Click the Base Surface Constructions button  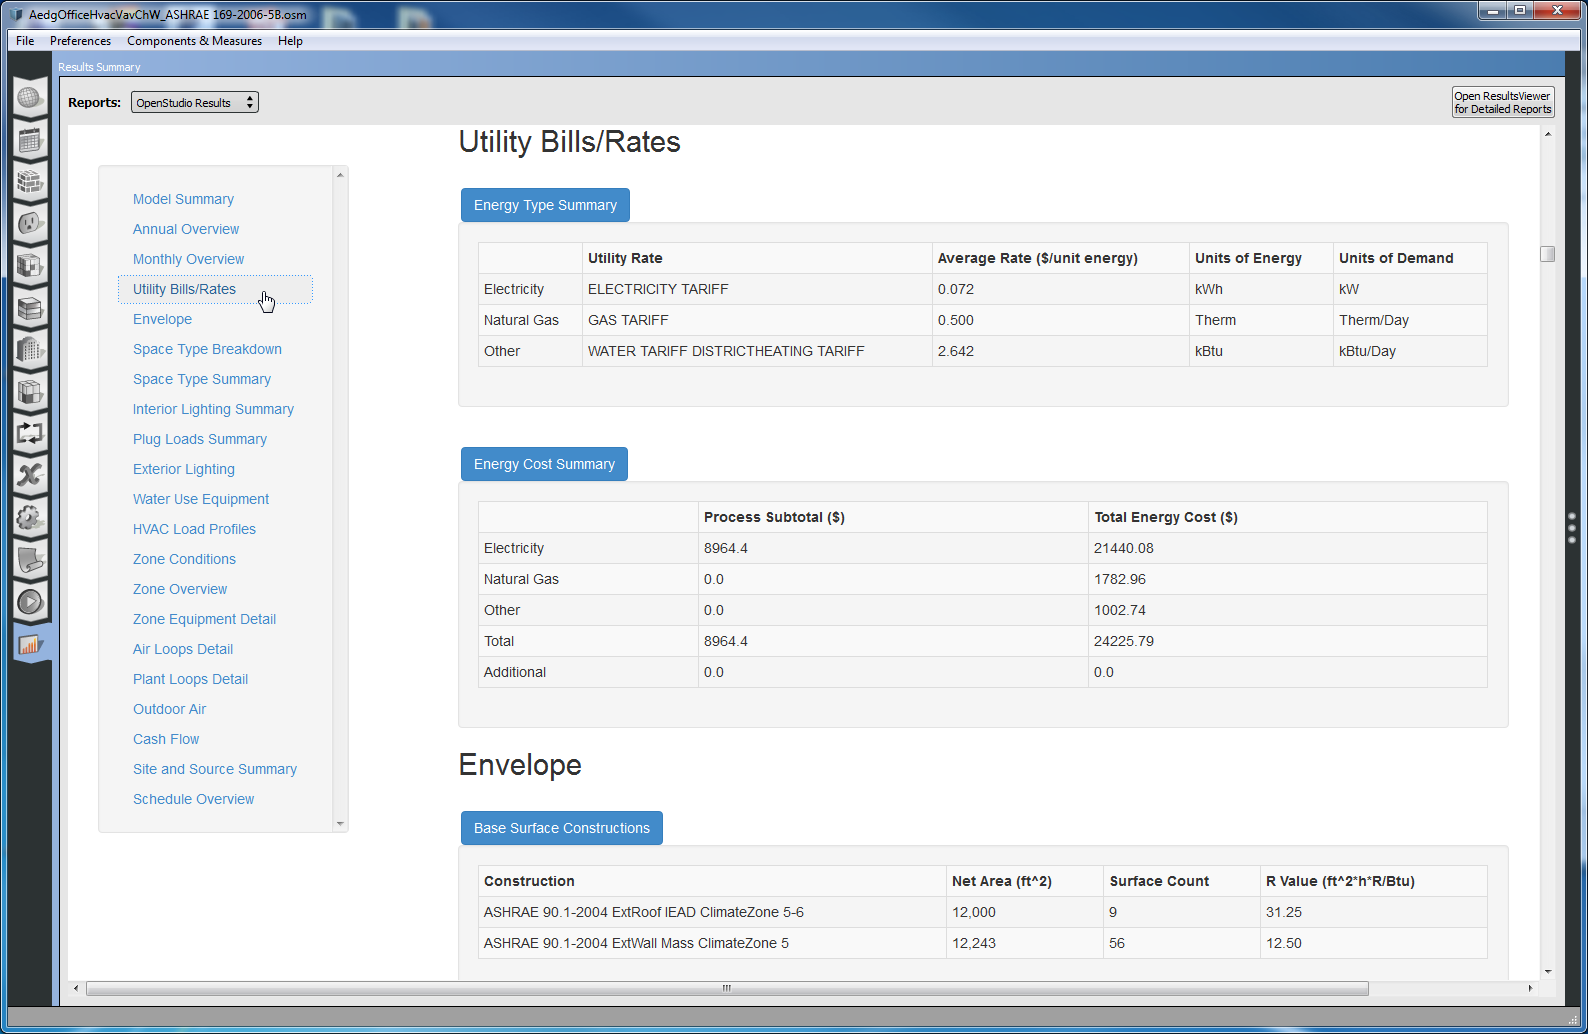point(562,828)
